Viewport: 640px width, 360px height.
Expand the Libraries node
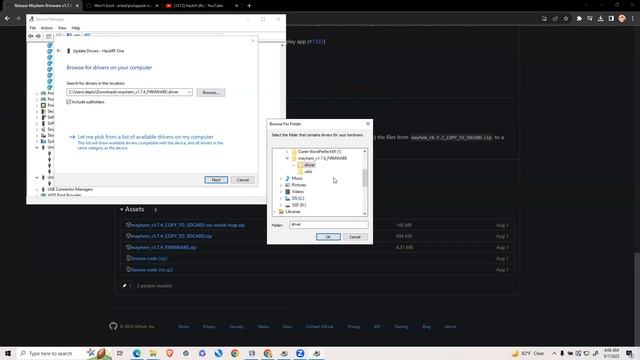coord(274,212)
